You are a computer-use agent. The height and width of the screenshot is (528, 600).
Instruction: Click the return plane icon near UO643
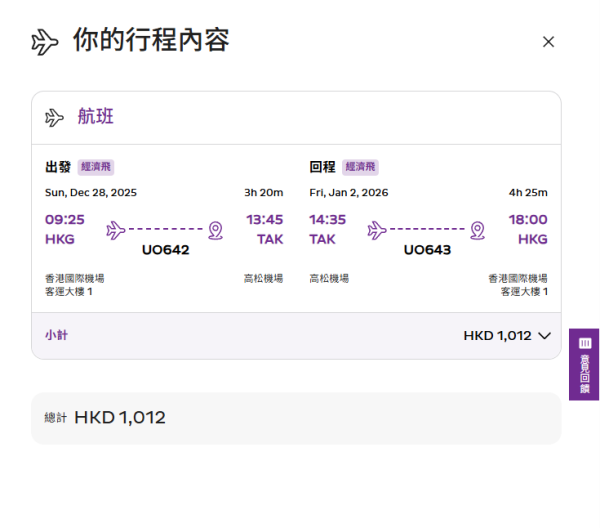click(377, 230)
